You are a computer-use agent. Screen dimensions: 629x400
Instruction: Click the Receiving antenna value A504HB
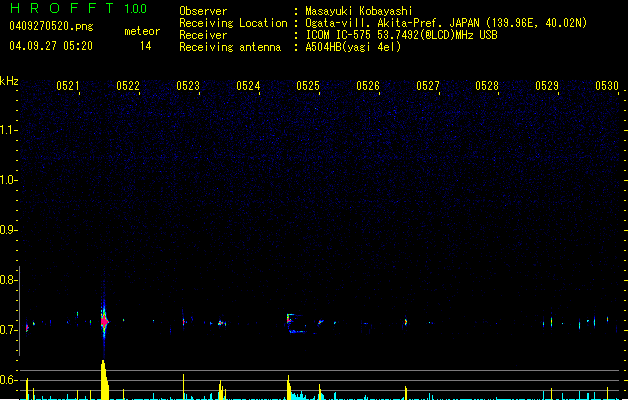[325, 47]
